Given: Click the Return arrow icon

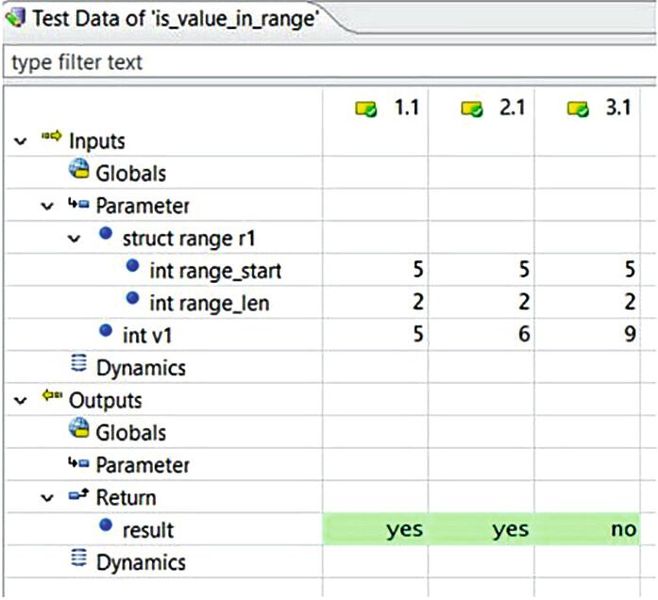Looking at the screenshot, I should [x=79, y=497].
